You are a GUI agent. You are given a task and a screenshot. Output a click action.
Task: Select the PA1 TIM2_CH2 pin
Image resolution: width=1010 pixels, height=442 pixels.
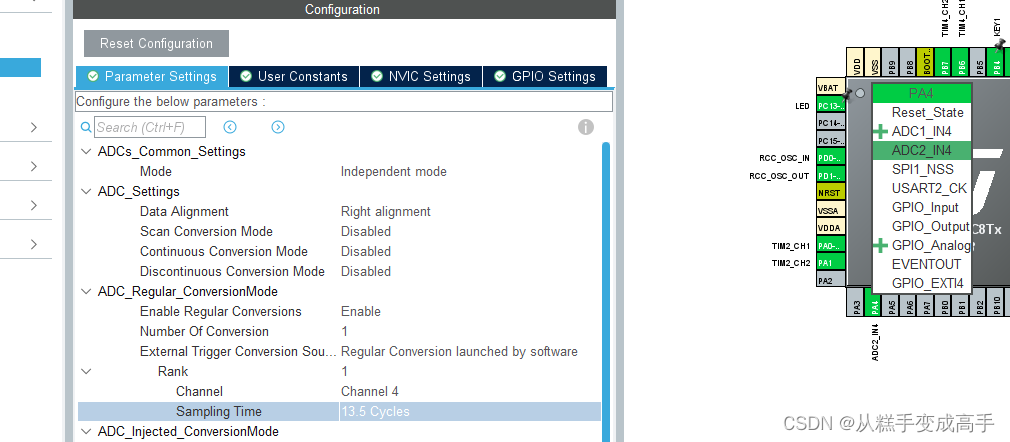click(x=830, y=263)
